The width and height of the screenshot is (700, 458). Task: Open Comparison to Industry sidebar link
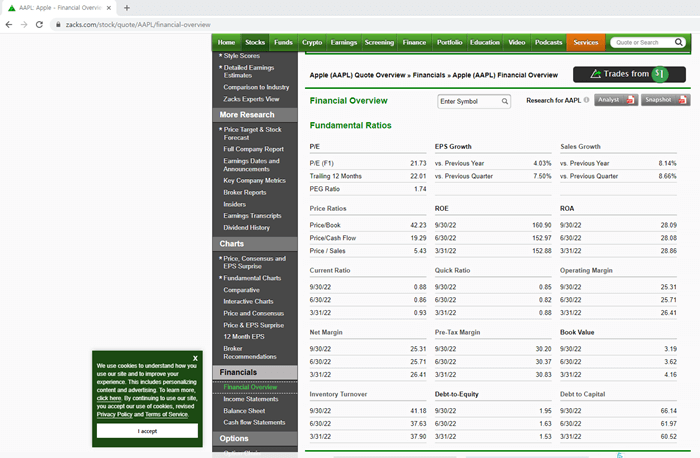pyautogui.click(x=256, y=87)
